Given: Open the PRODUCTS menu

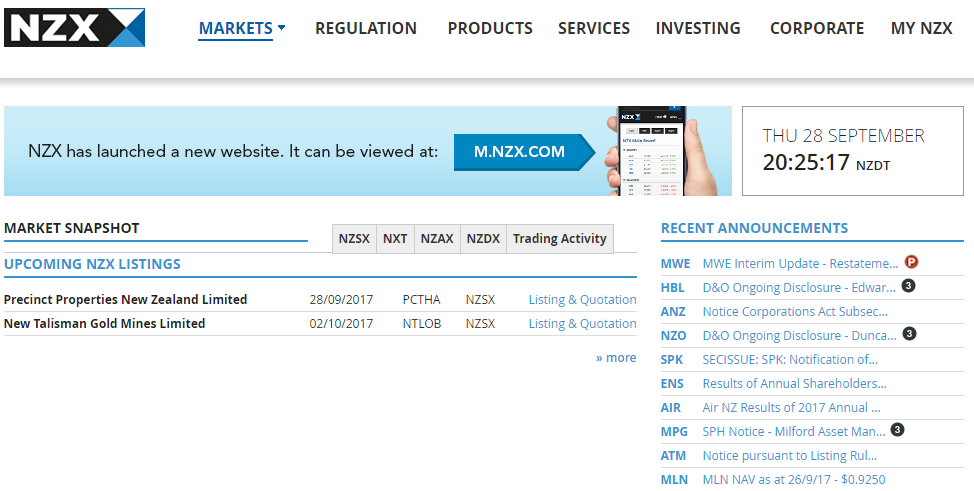Looking at the screenshot, I should coord(490,29).
